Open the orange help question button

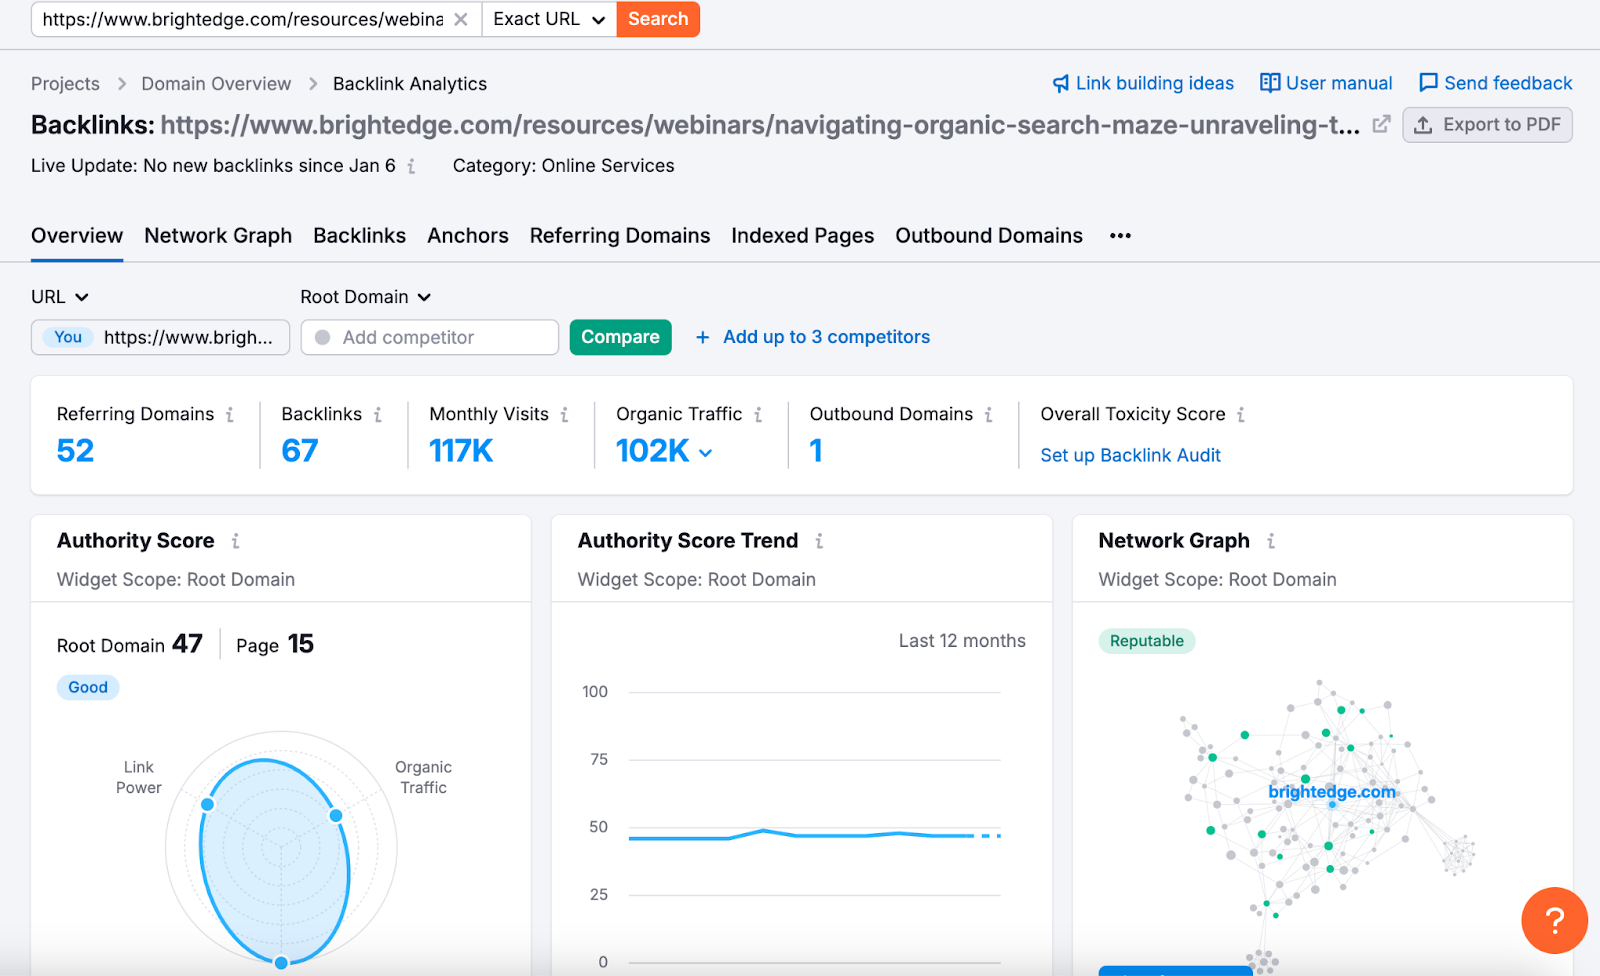click(1554, 920)
